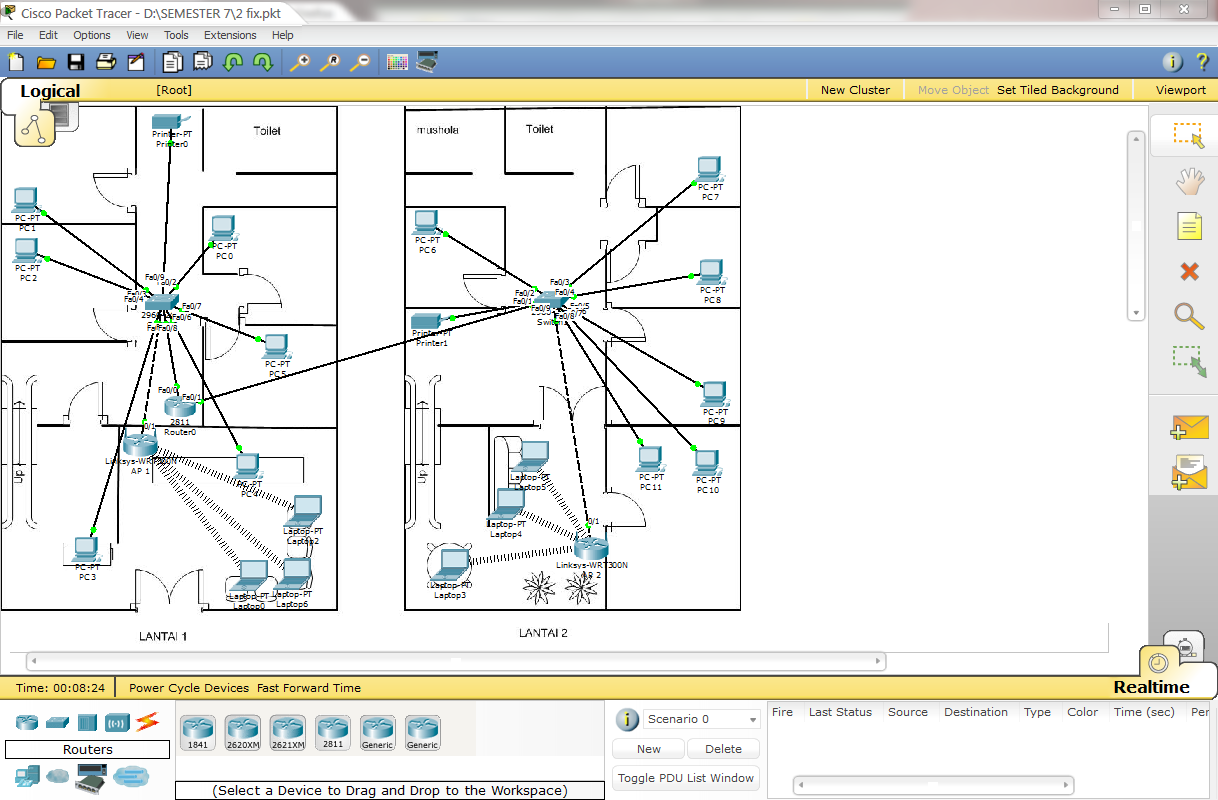Open the Extensions menu
The height and width of the screenshot is (800, 1218).
click(229, 34)
